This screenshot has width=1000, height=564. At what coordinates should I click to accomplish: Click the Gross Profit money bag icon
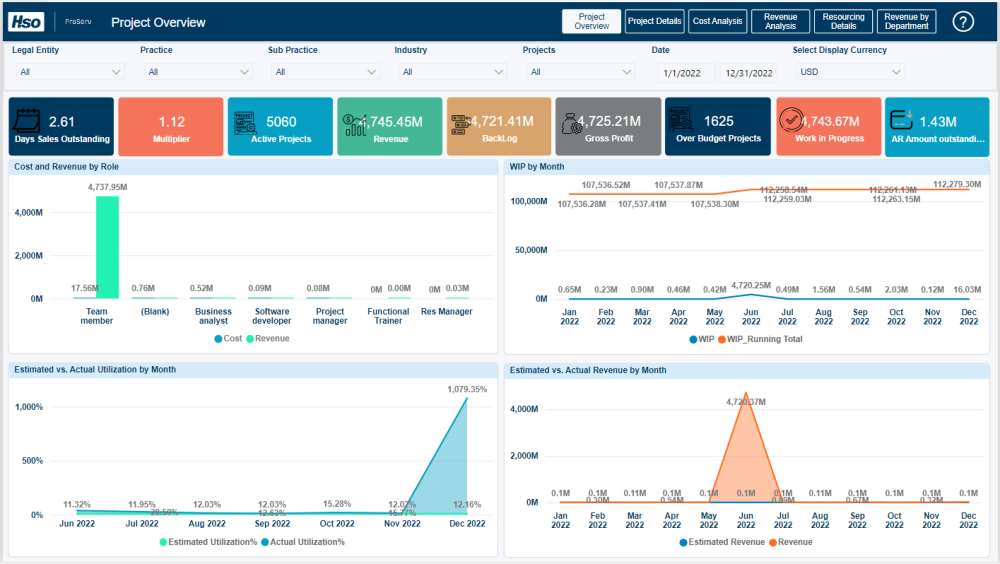[x=570, y=122]
